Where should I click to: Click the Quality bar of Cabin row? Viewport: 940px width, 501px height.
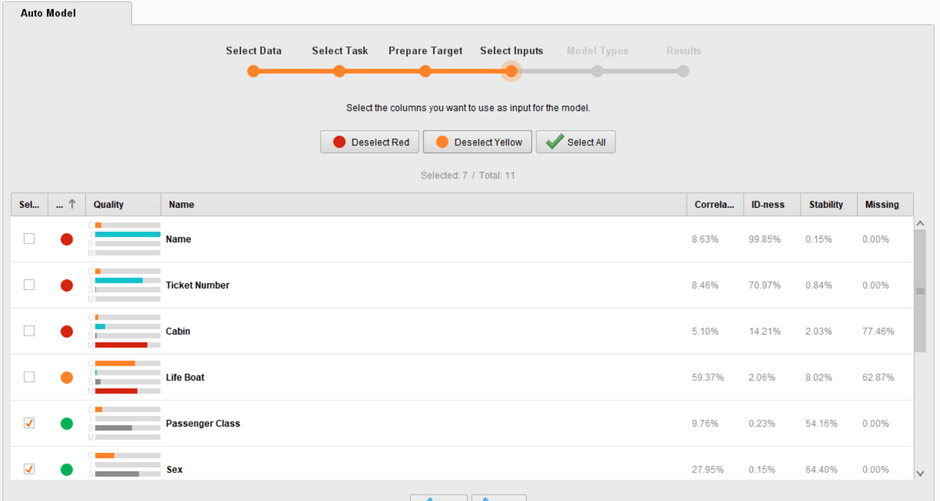tap(123, 332)
